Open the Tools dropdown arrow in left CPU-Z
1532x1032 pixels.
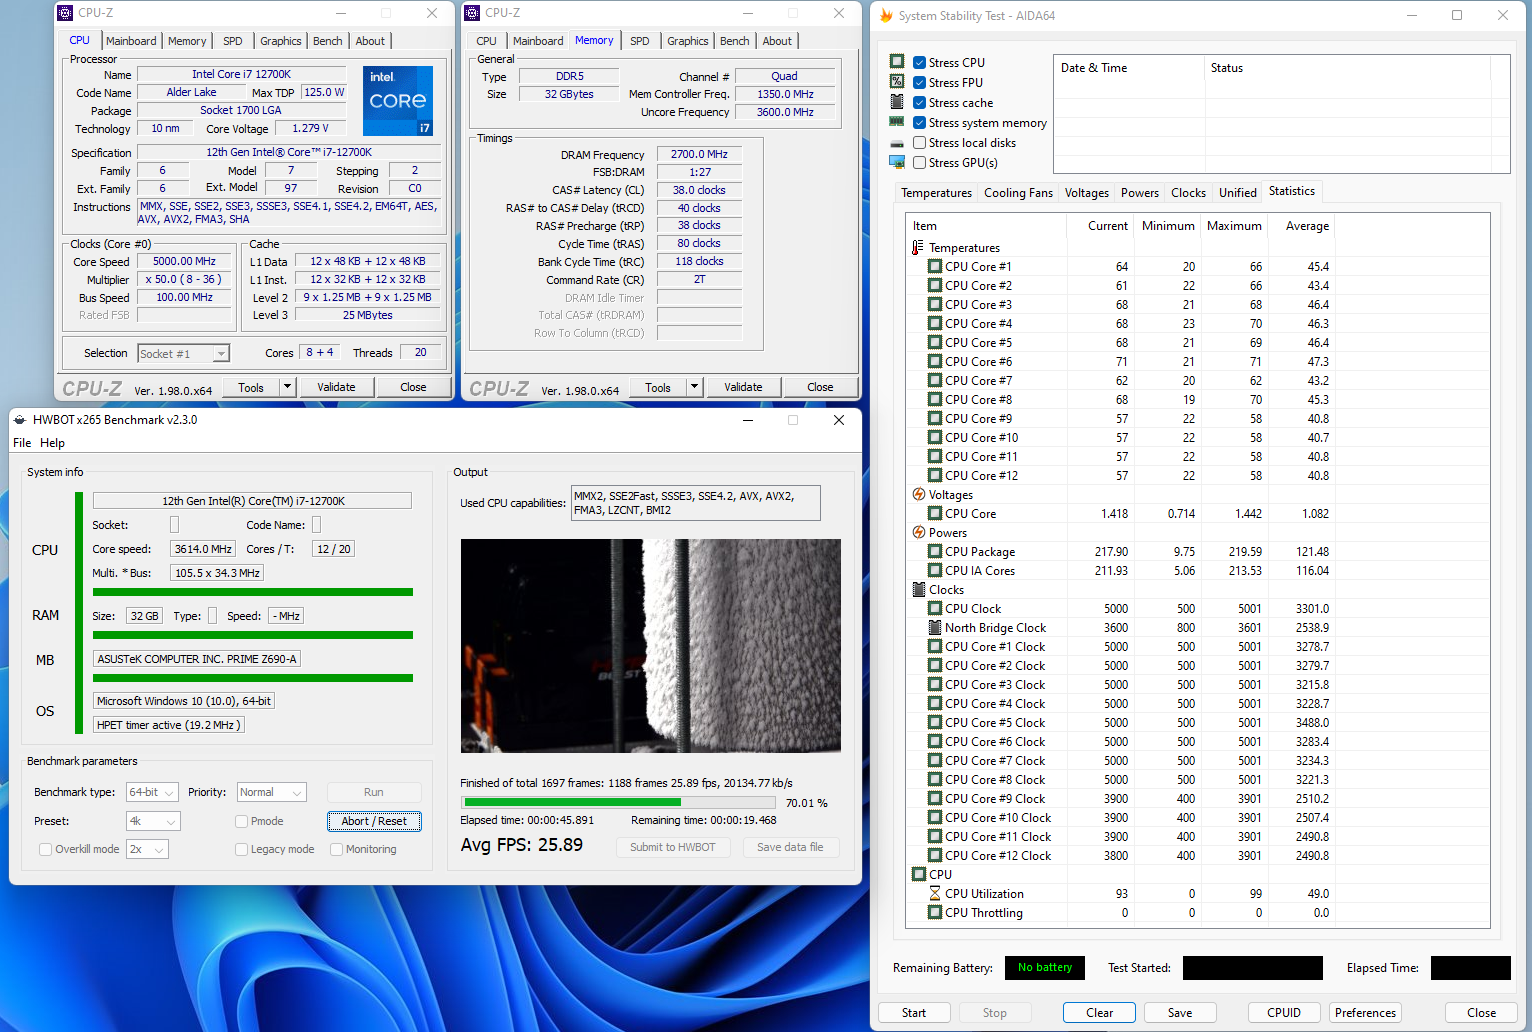[287, 387]
